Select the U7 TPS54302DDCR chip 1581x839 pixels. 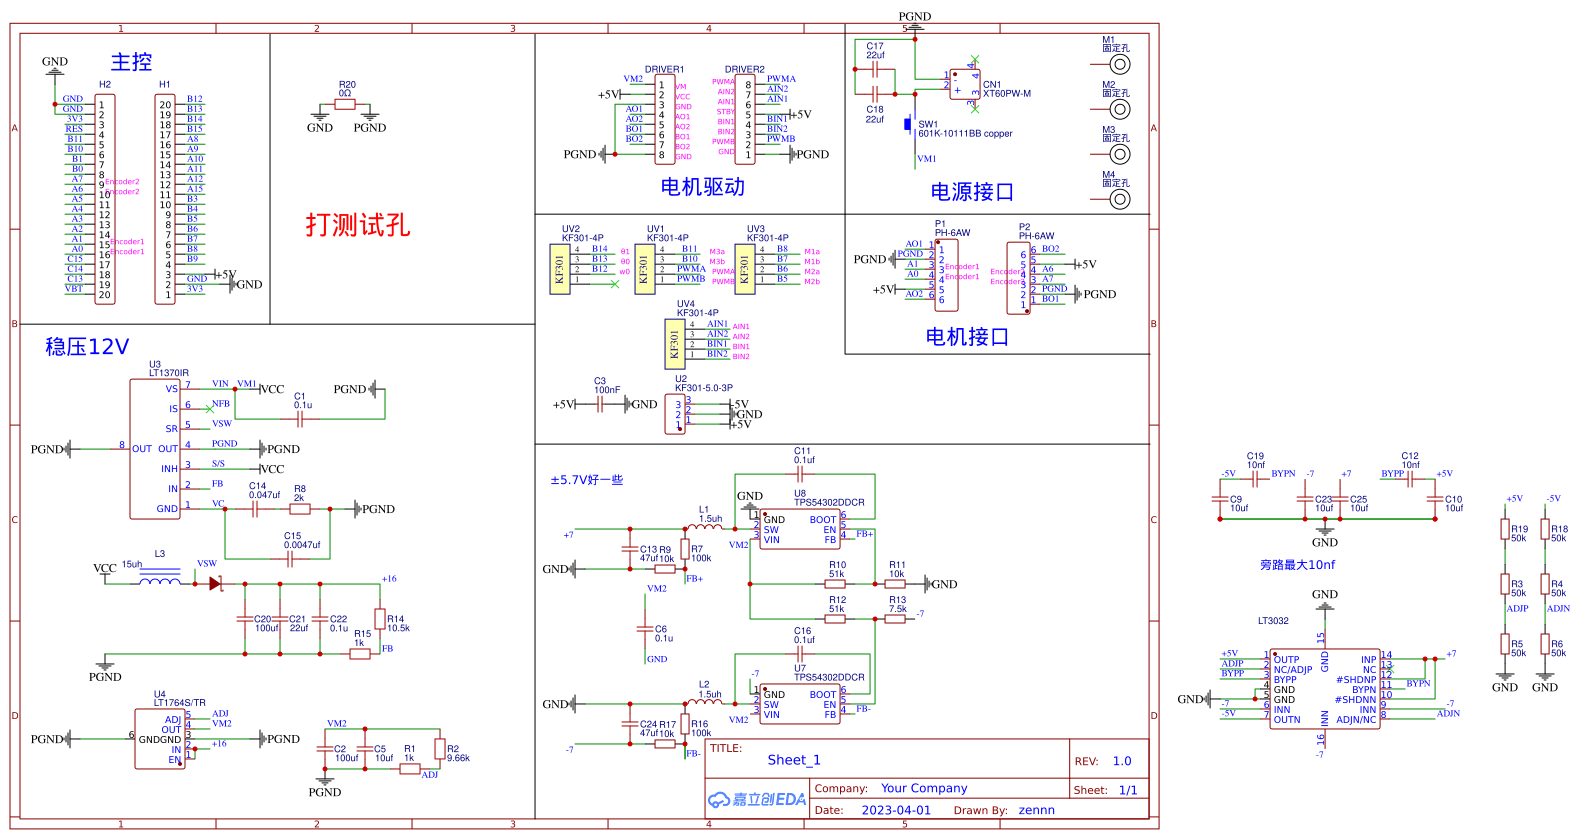(x=800, y=704)
